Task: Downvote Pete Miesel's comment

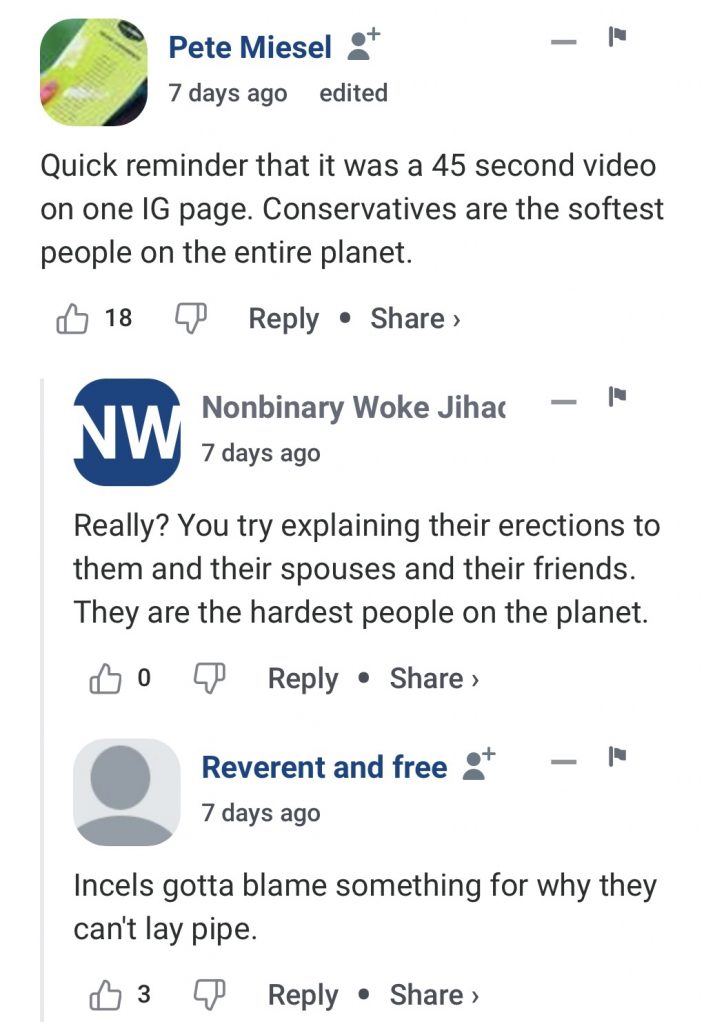Action: [x=190, y=319]
